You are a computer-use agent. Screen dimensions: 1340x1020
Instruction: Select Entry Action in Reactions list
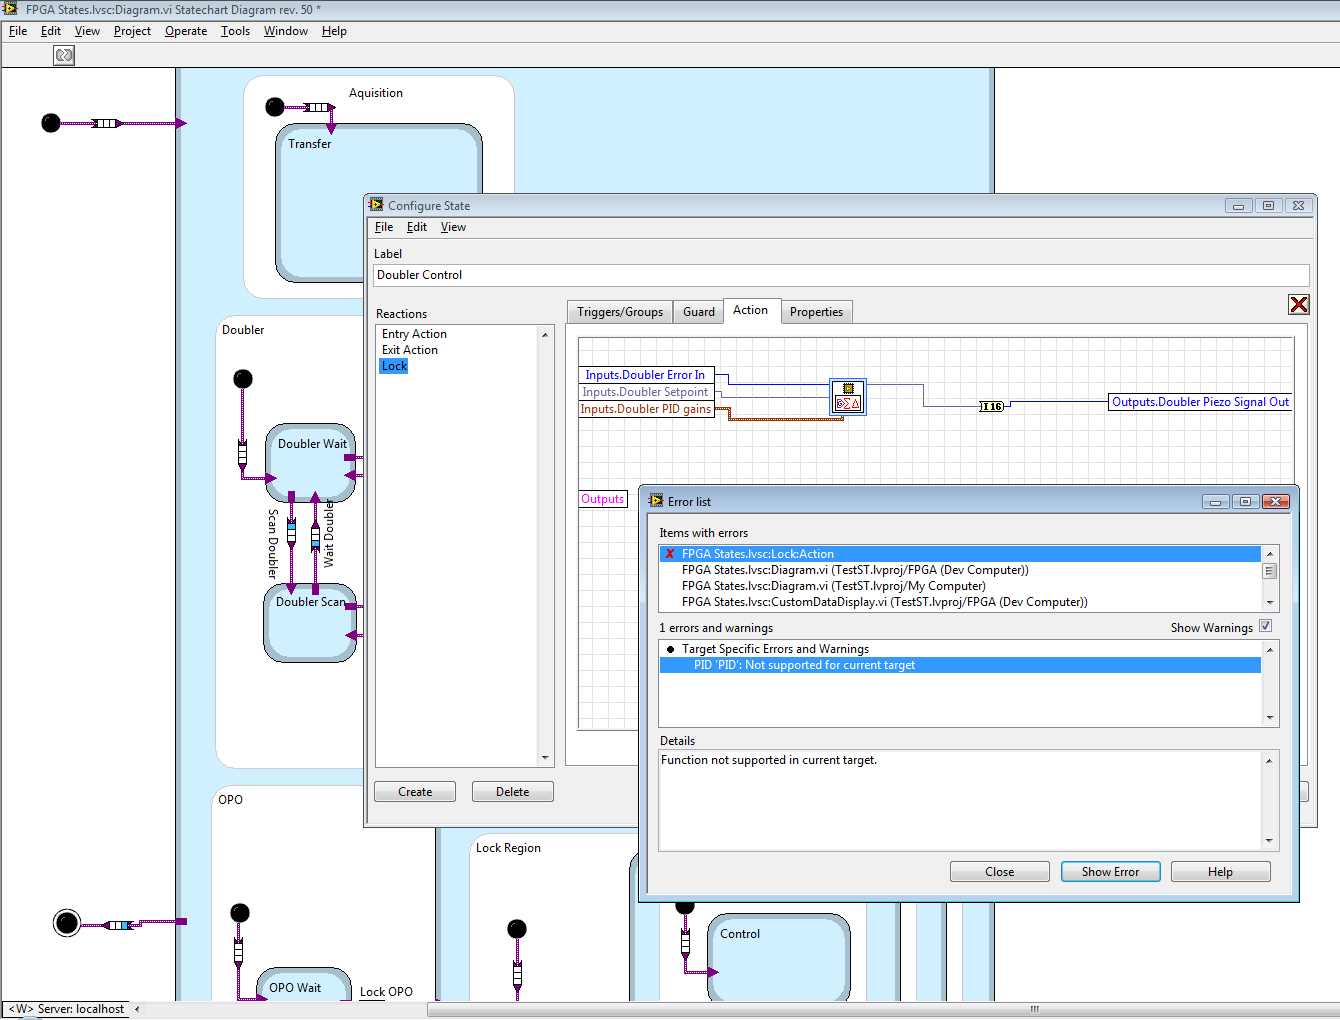[414, 334]
